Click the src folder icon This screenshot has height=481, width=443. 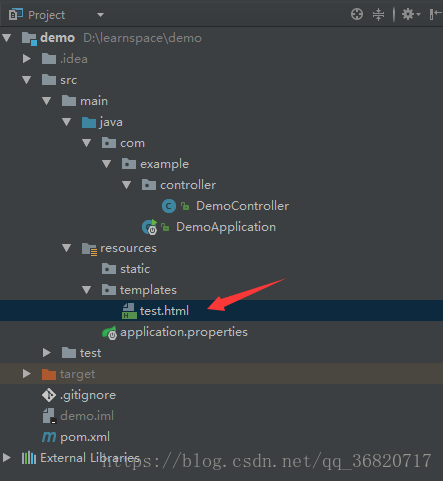tap(49, 80)
